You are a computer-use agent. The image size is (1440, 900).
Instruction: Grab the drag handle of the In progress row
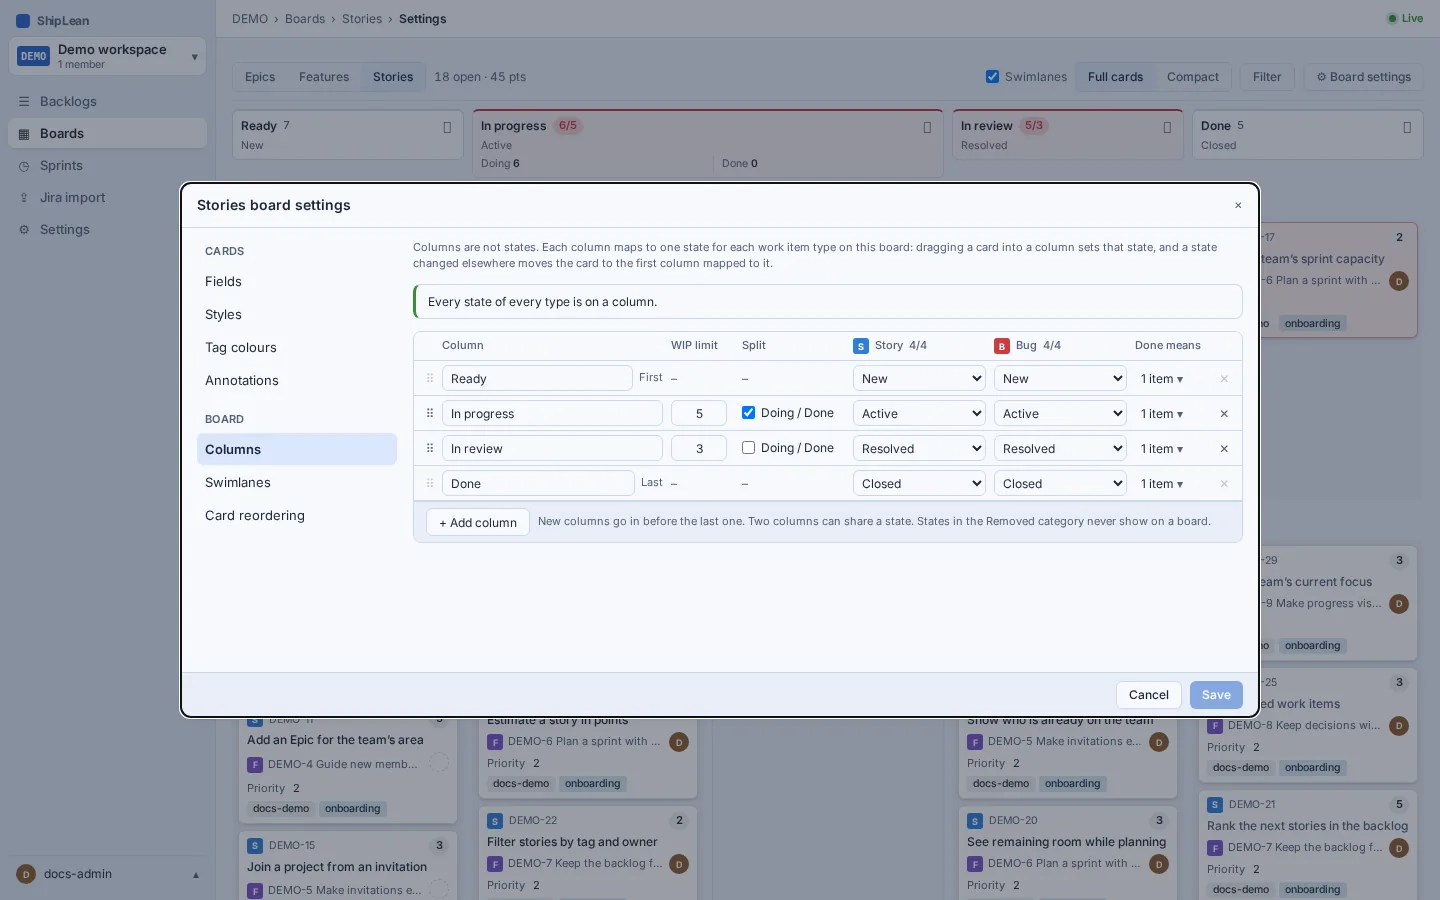click(430, 414)
